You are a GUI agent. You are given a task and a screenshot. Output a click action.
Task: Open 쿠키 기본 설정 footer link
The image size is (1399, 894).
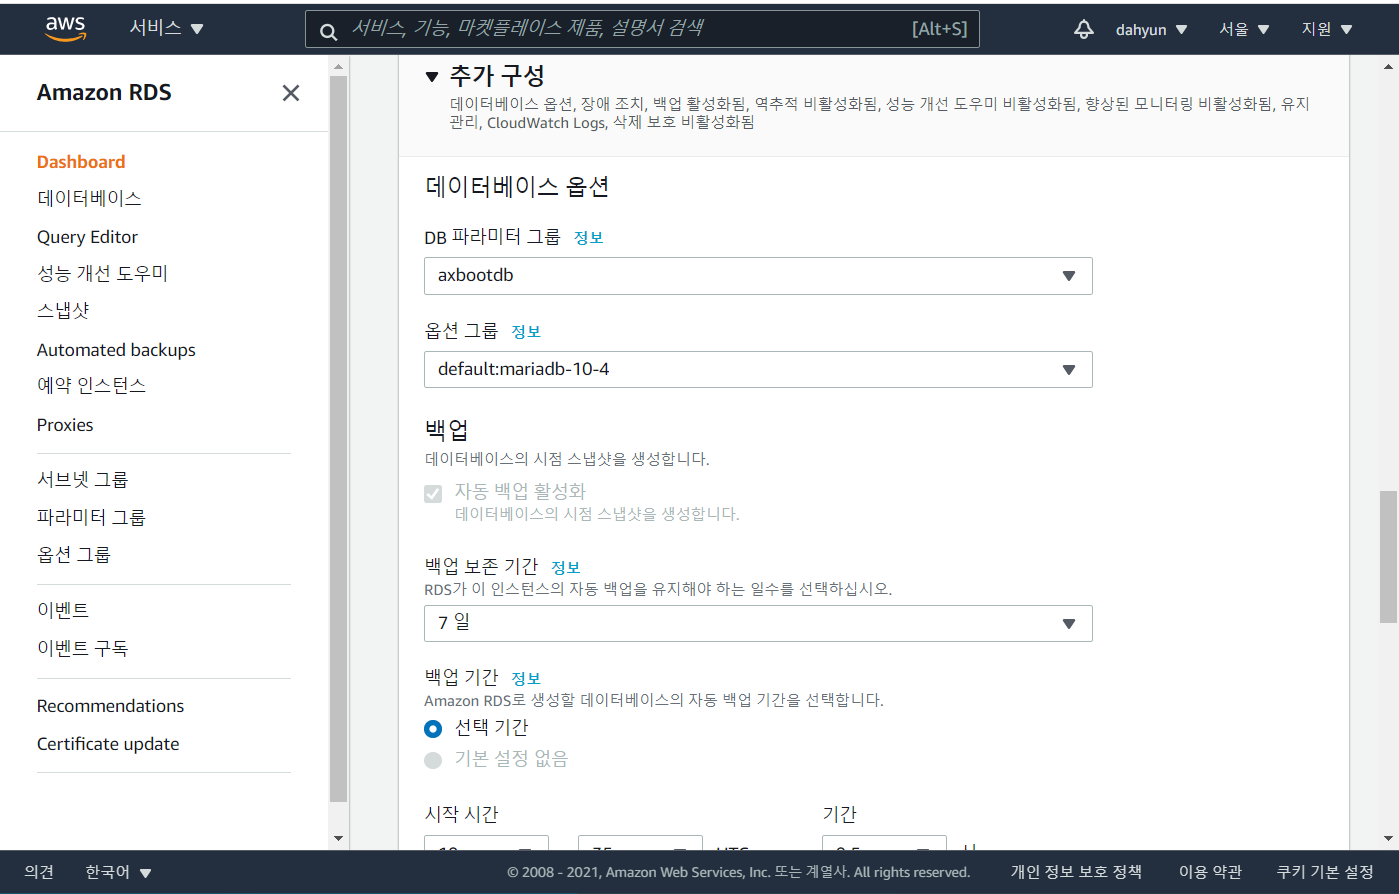(1325, 872)
